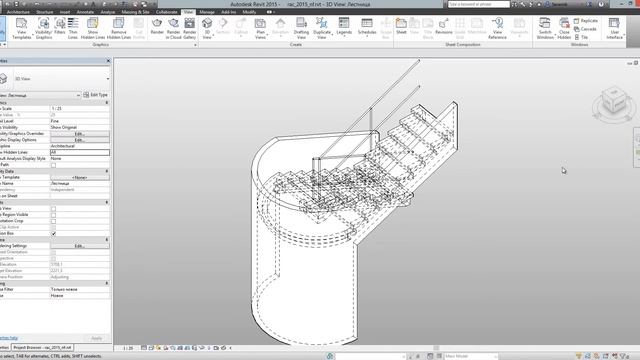The width and height of the screenshot is (640, 360).
Task: Open the User Interface options
Action: click(x=614, y=29)
